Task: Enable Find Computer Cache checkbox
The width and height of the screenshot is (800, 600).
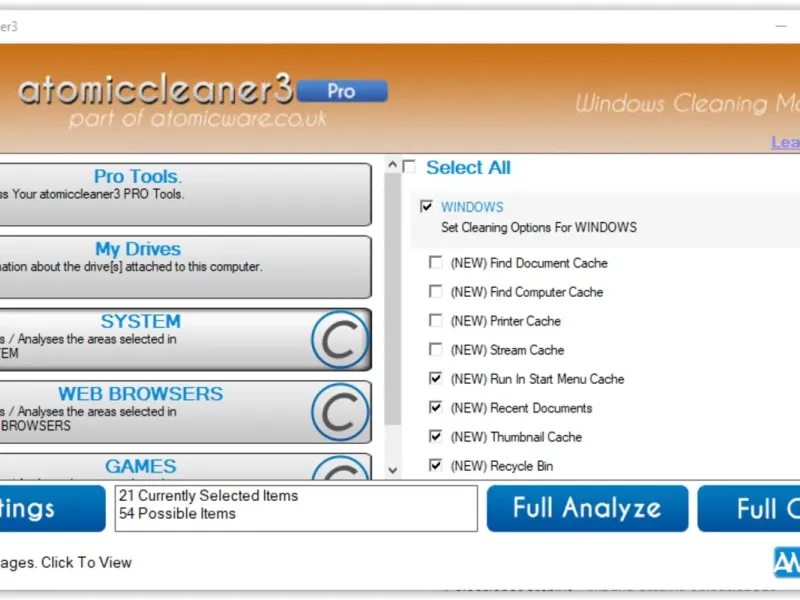Action: pyautogui.click(x=435, y=291)
